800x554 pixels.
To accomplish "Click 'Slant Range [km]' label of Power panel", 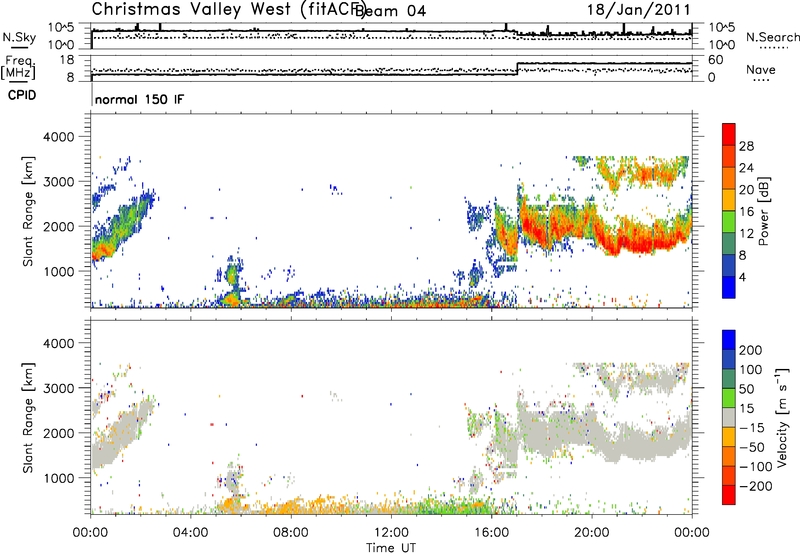I will (x=28, y=211).
